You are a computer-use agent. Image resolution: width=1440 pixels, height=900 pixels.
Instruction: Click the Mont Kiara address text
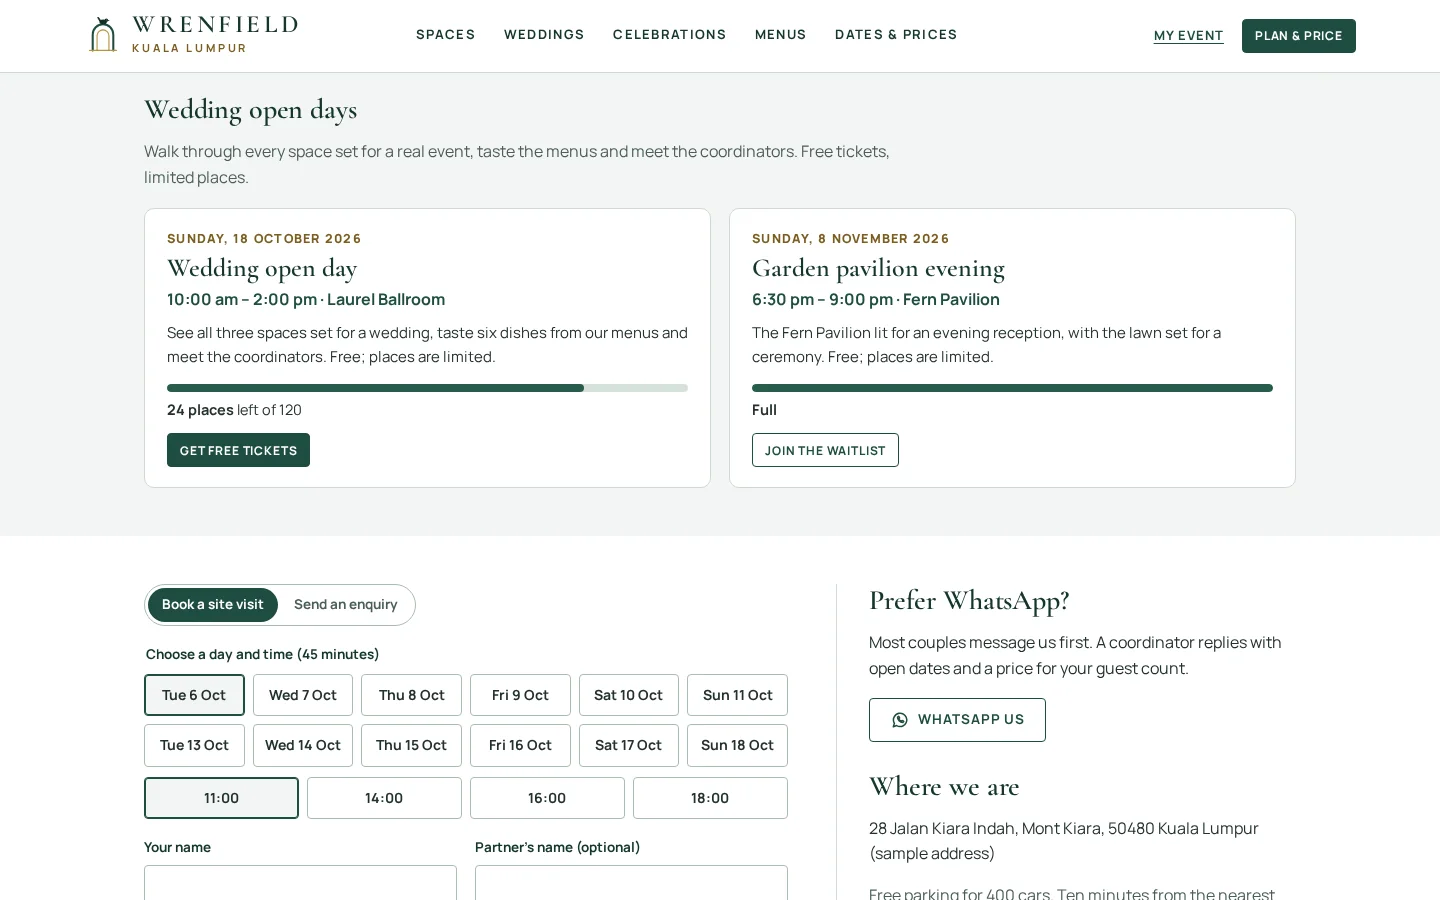(1064, 841)
